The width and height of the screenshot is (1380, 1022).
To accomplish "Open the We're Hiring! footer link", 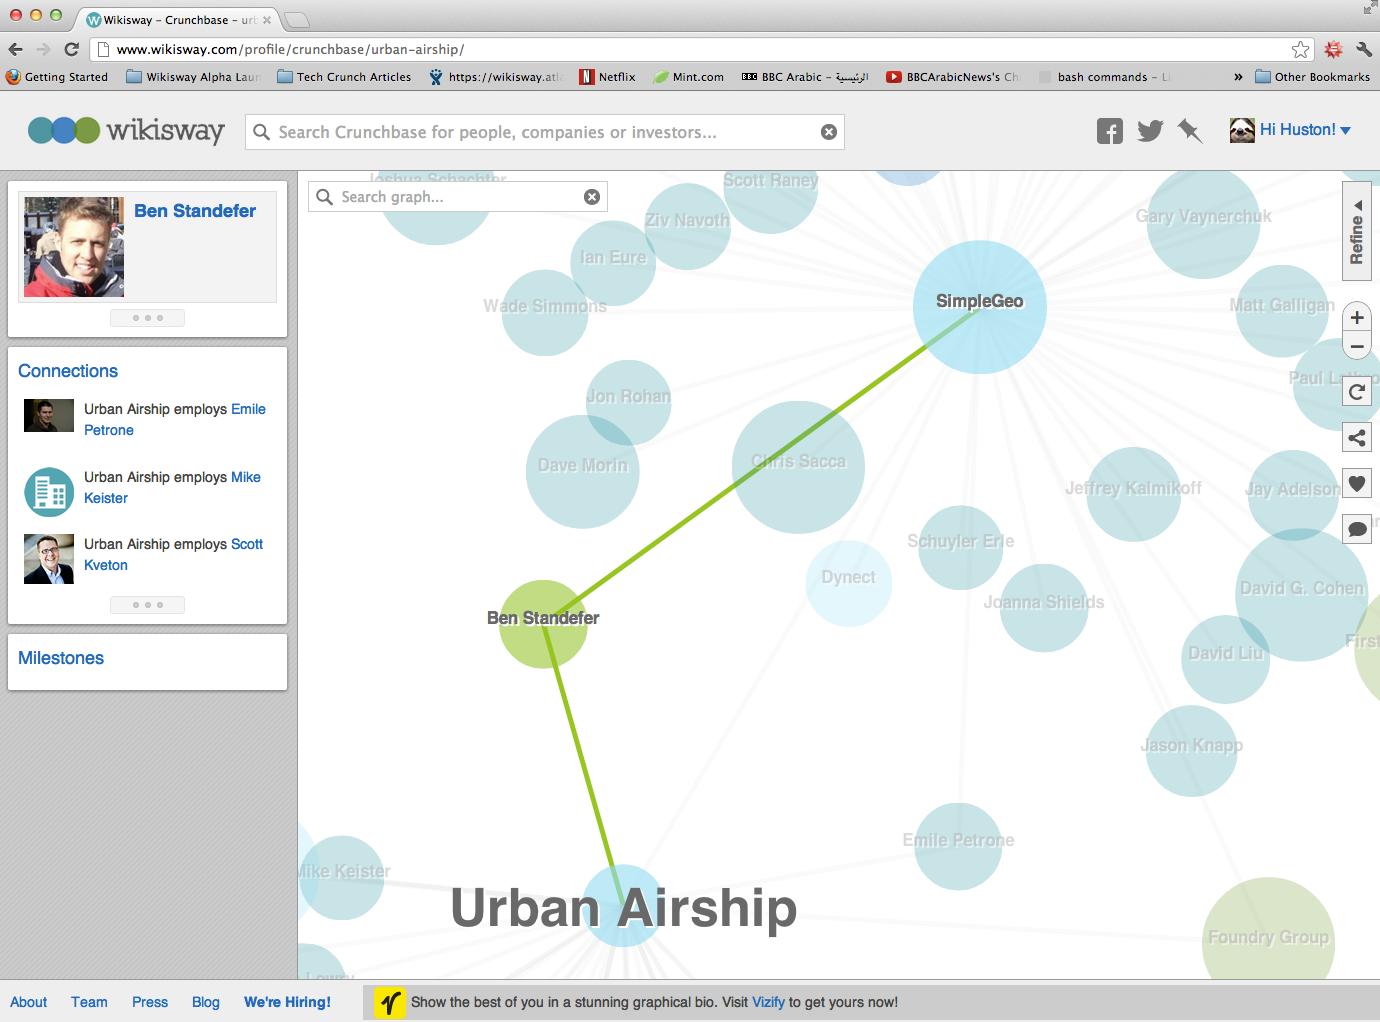I will click(x=287, y=1002).
